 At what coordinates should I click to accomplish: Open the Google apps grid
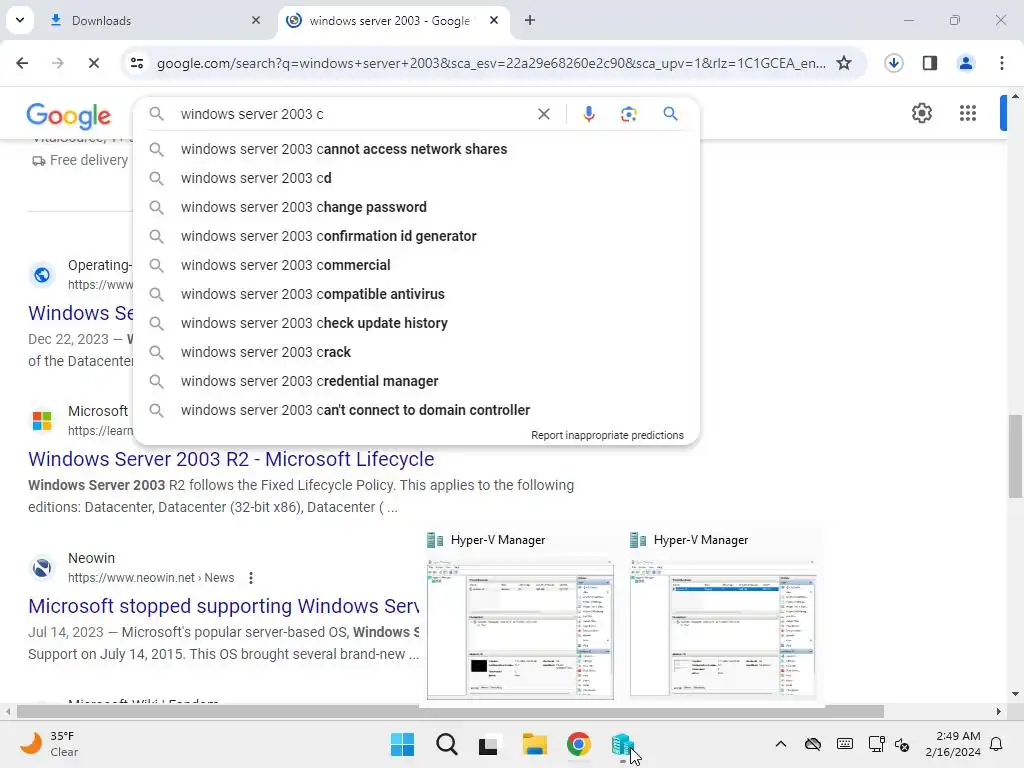(x=968, y=113)
